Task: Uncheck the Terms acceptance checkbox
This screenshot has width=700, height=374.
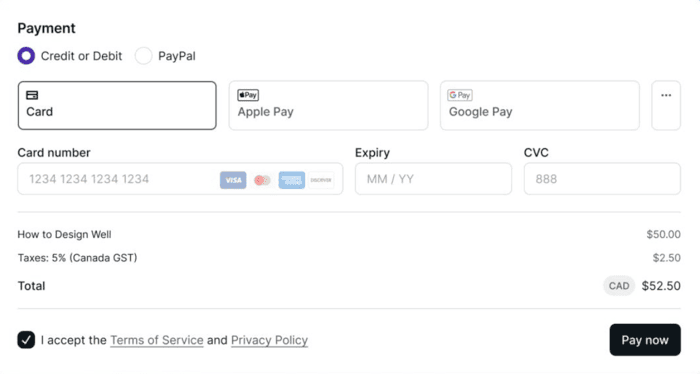Action: coord(26,340)
